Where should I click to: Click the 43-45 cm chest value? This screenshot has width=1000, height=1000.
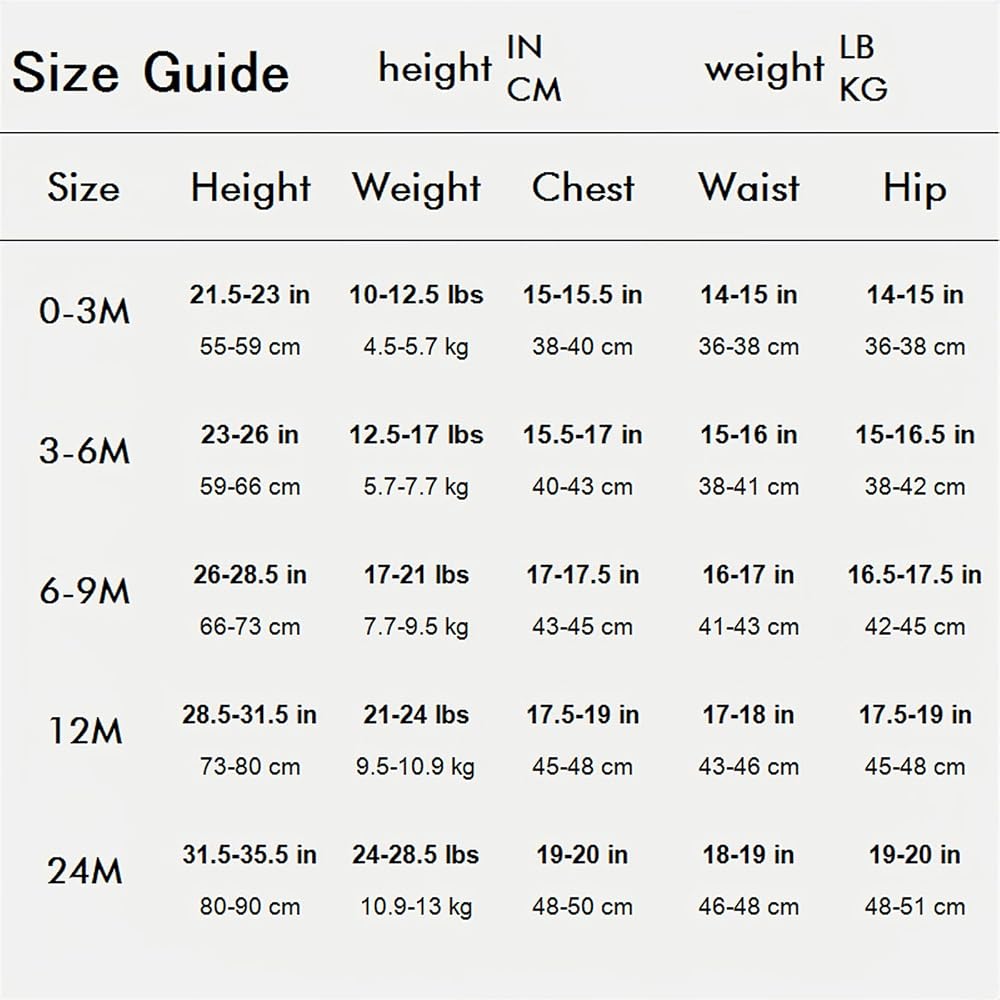coord(582,626)
